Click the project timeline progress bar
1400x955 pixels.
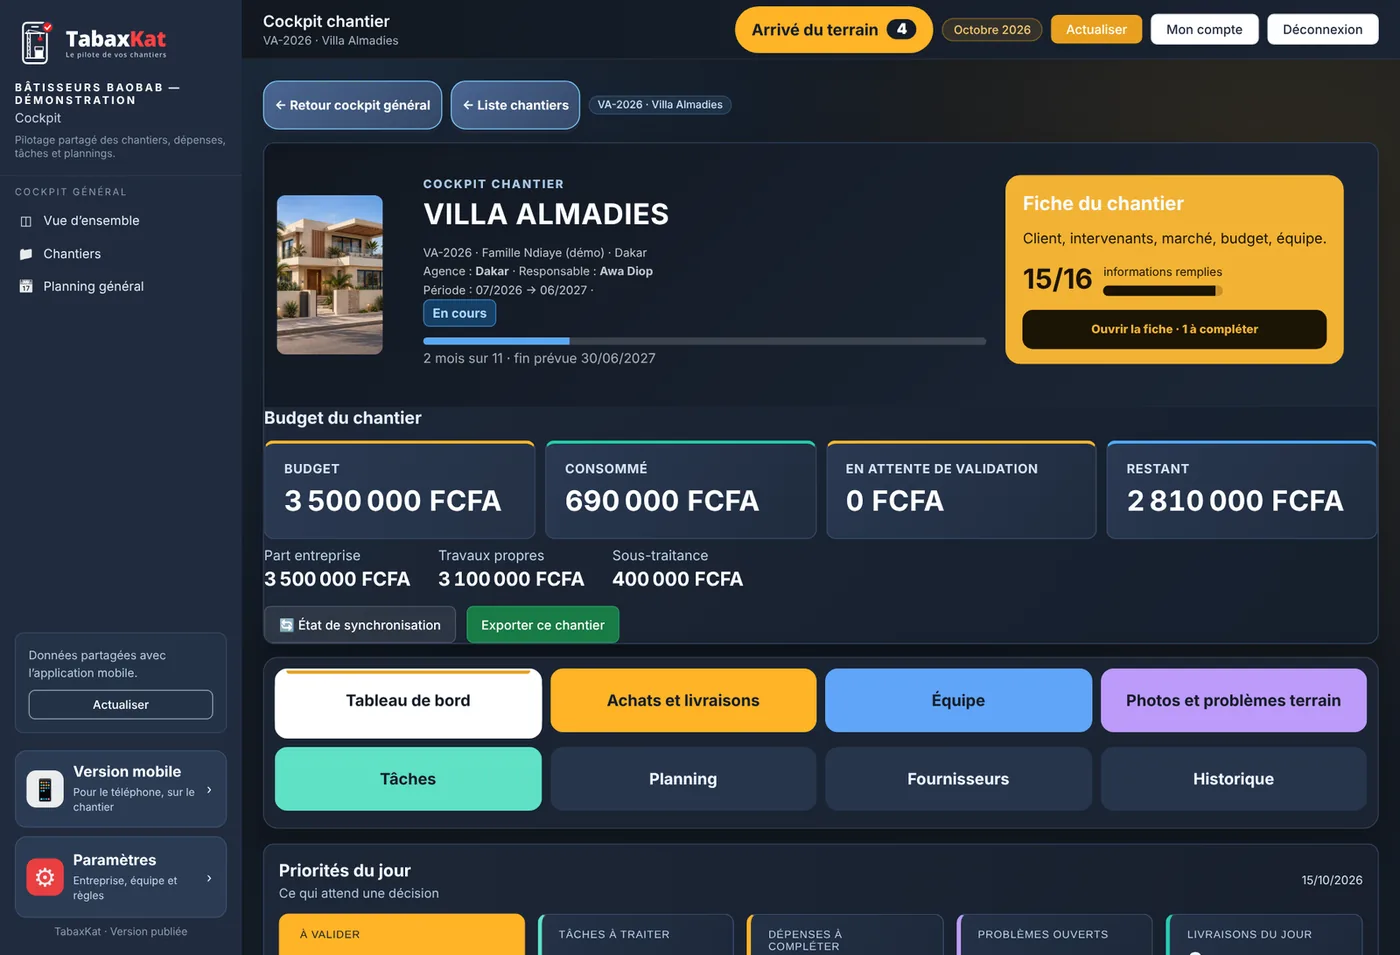pos(704,341)
